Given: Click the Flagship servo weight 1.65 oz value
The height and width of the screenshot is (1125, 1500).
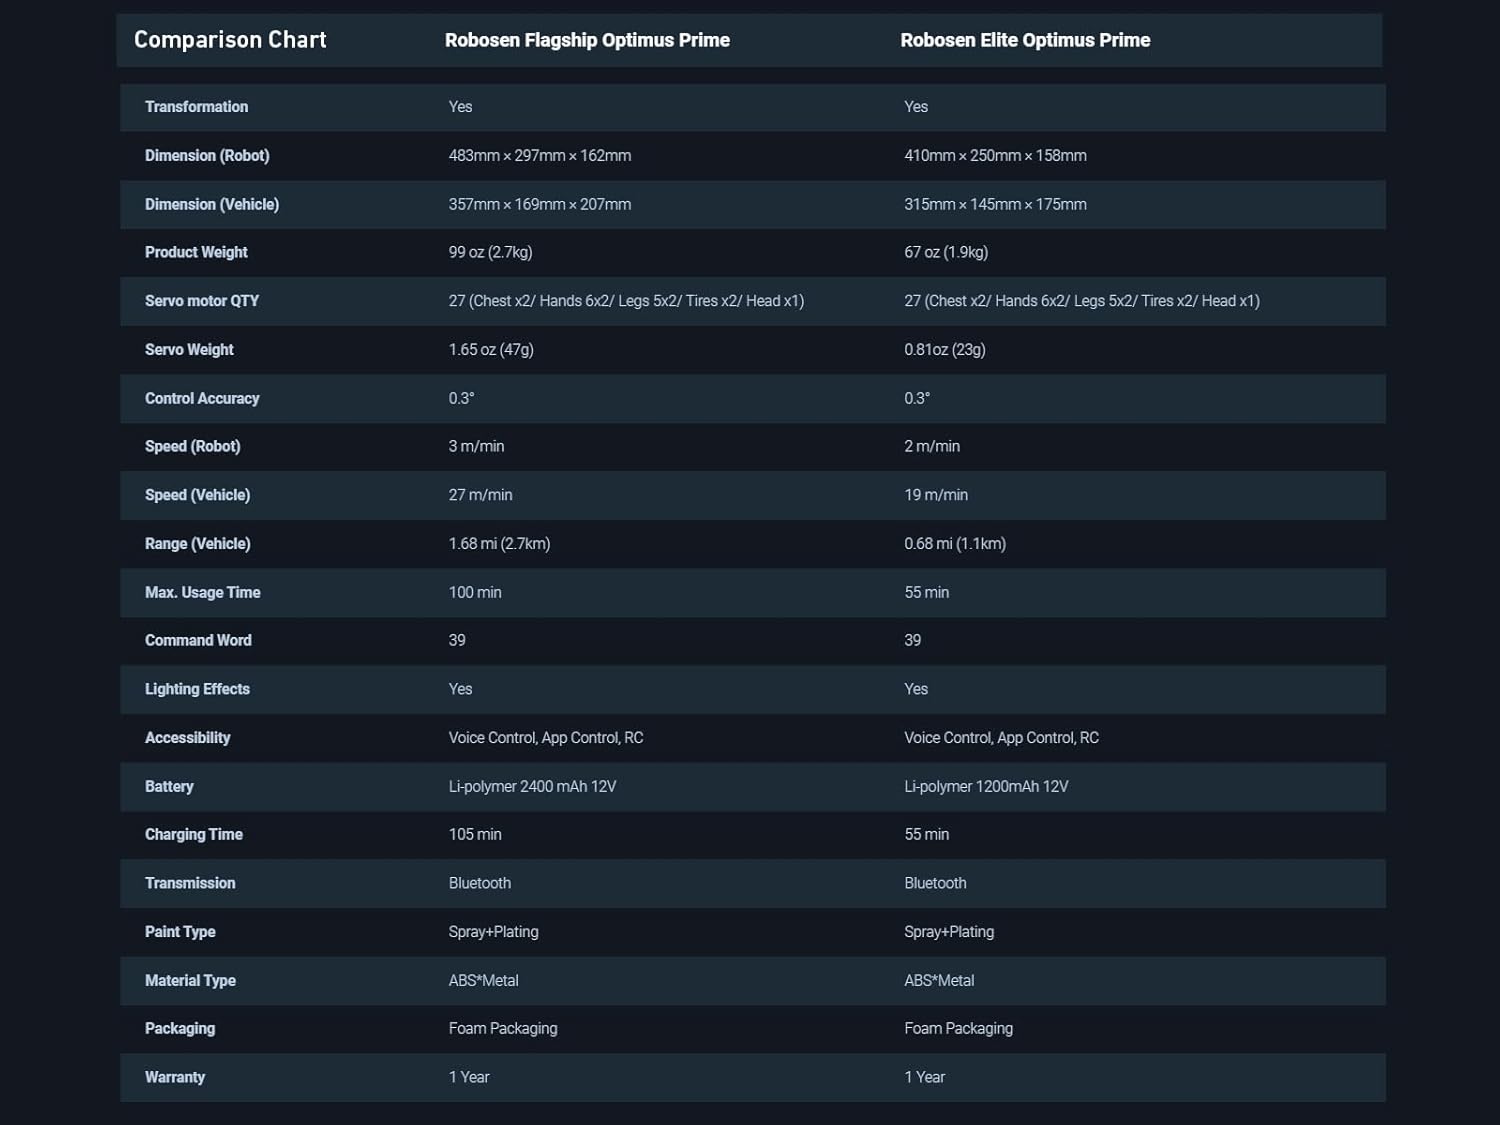Looking at the screenshot, I should (x=491, y=350).
